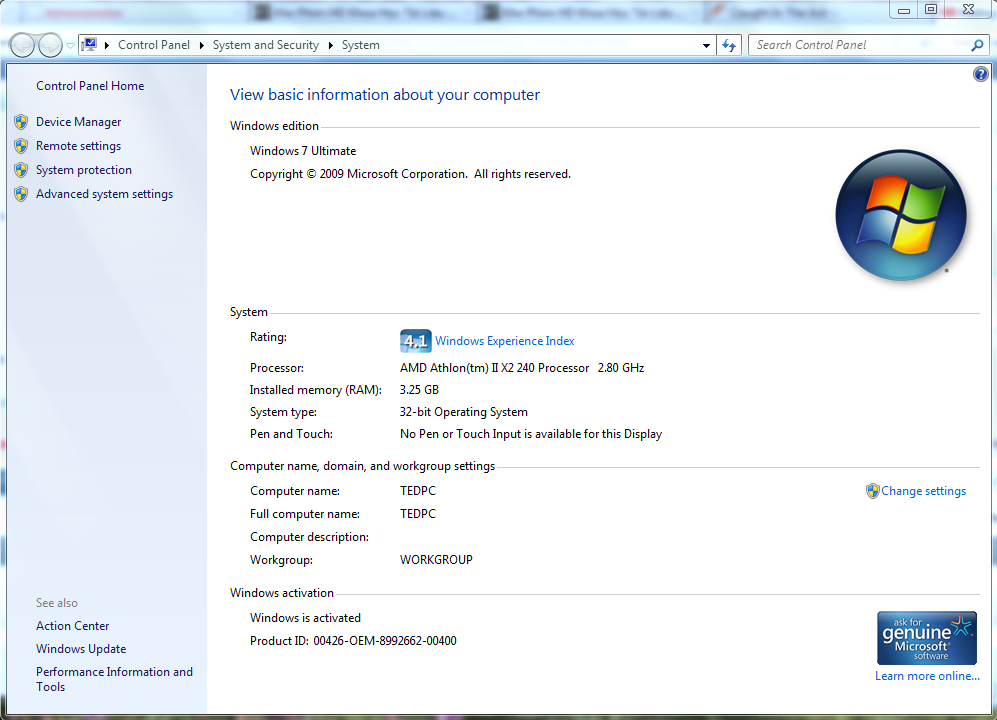Image resolution: width=997 pixels, height=720 pixels.
Task: Click Change settings link
Action: [923, 491]
